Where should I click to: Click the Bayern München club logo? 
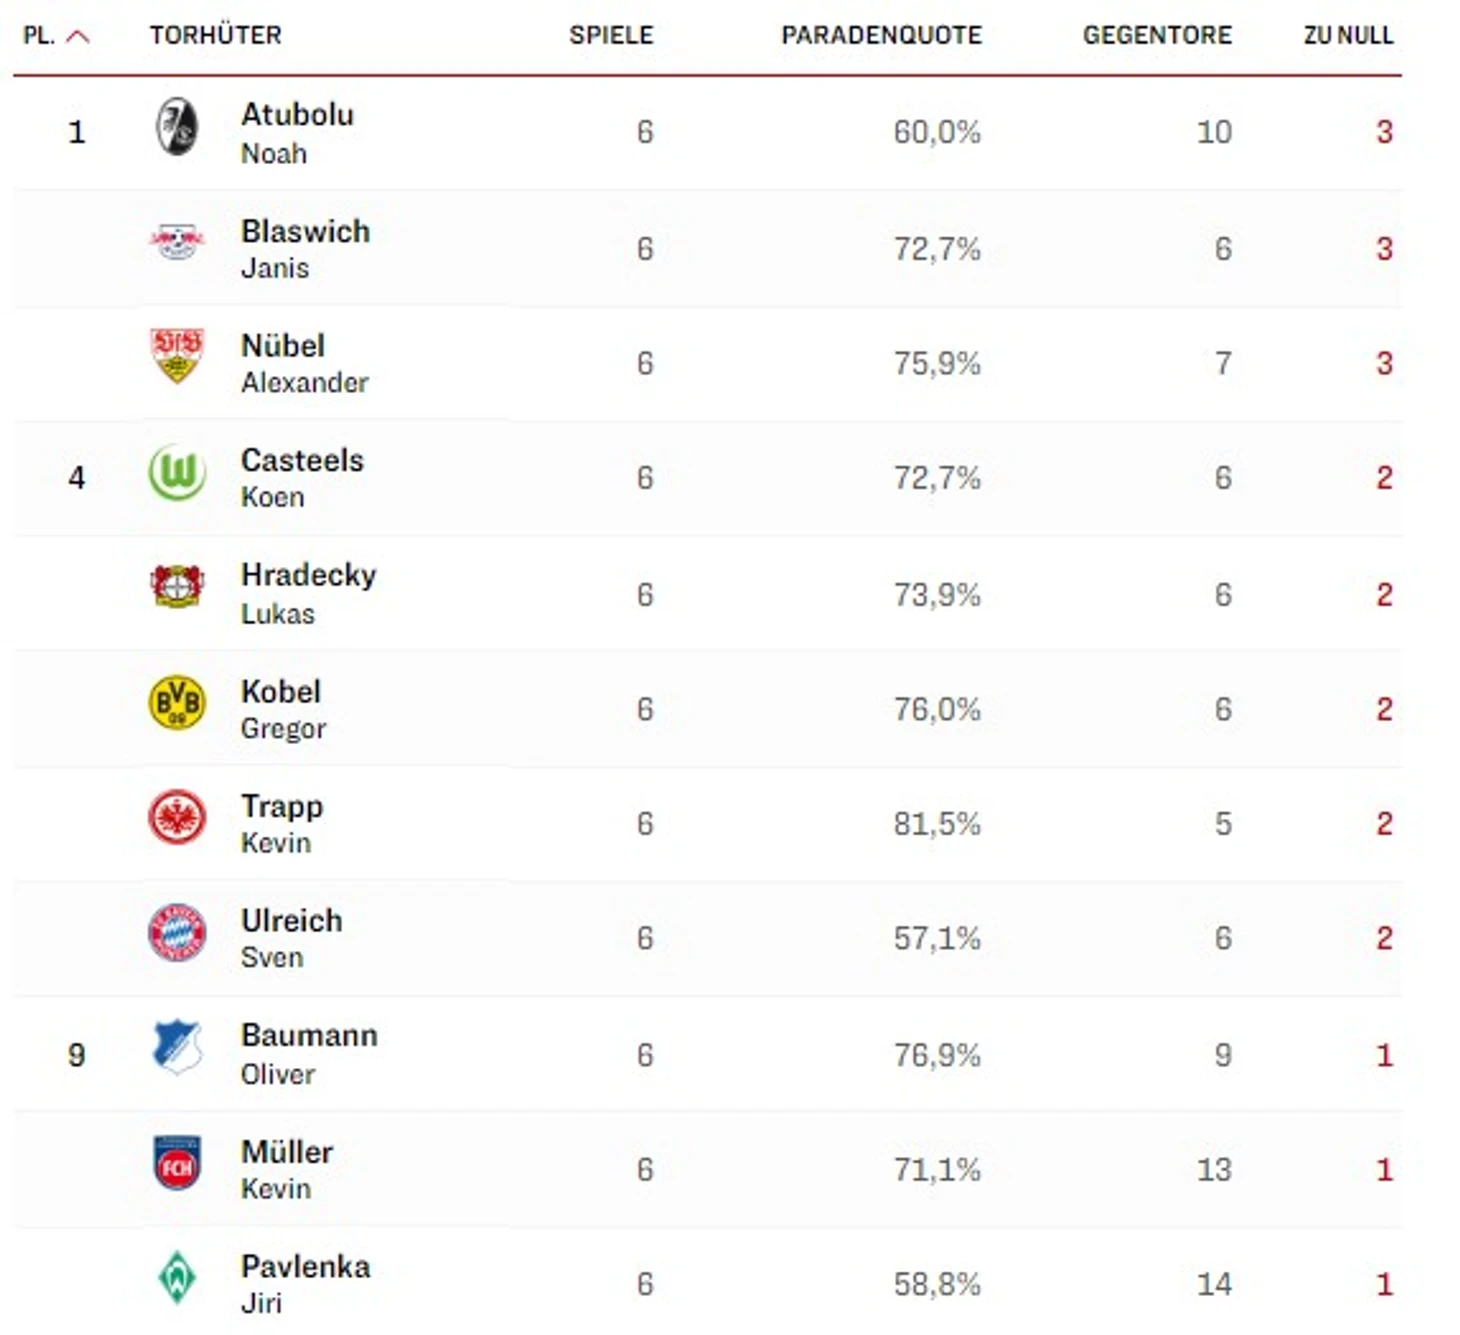pyautogui.click(x=177, y=933)
